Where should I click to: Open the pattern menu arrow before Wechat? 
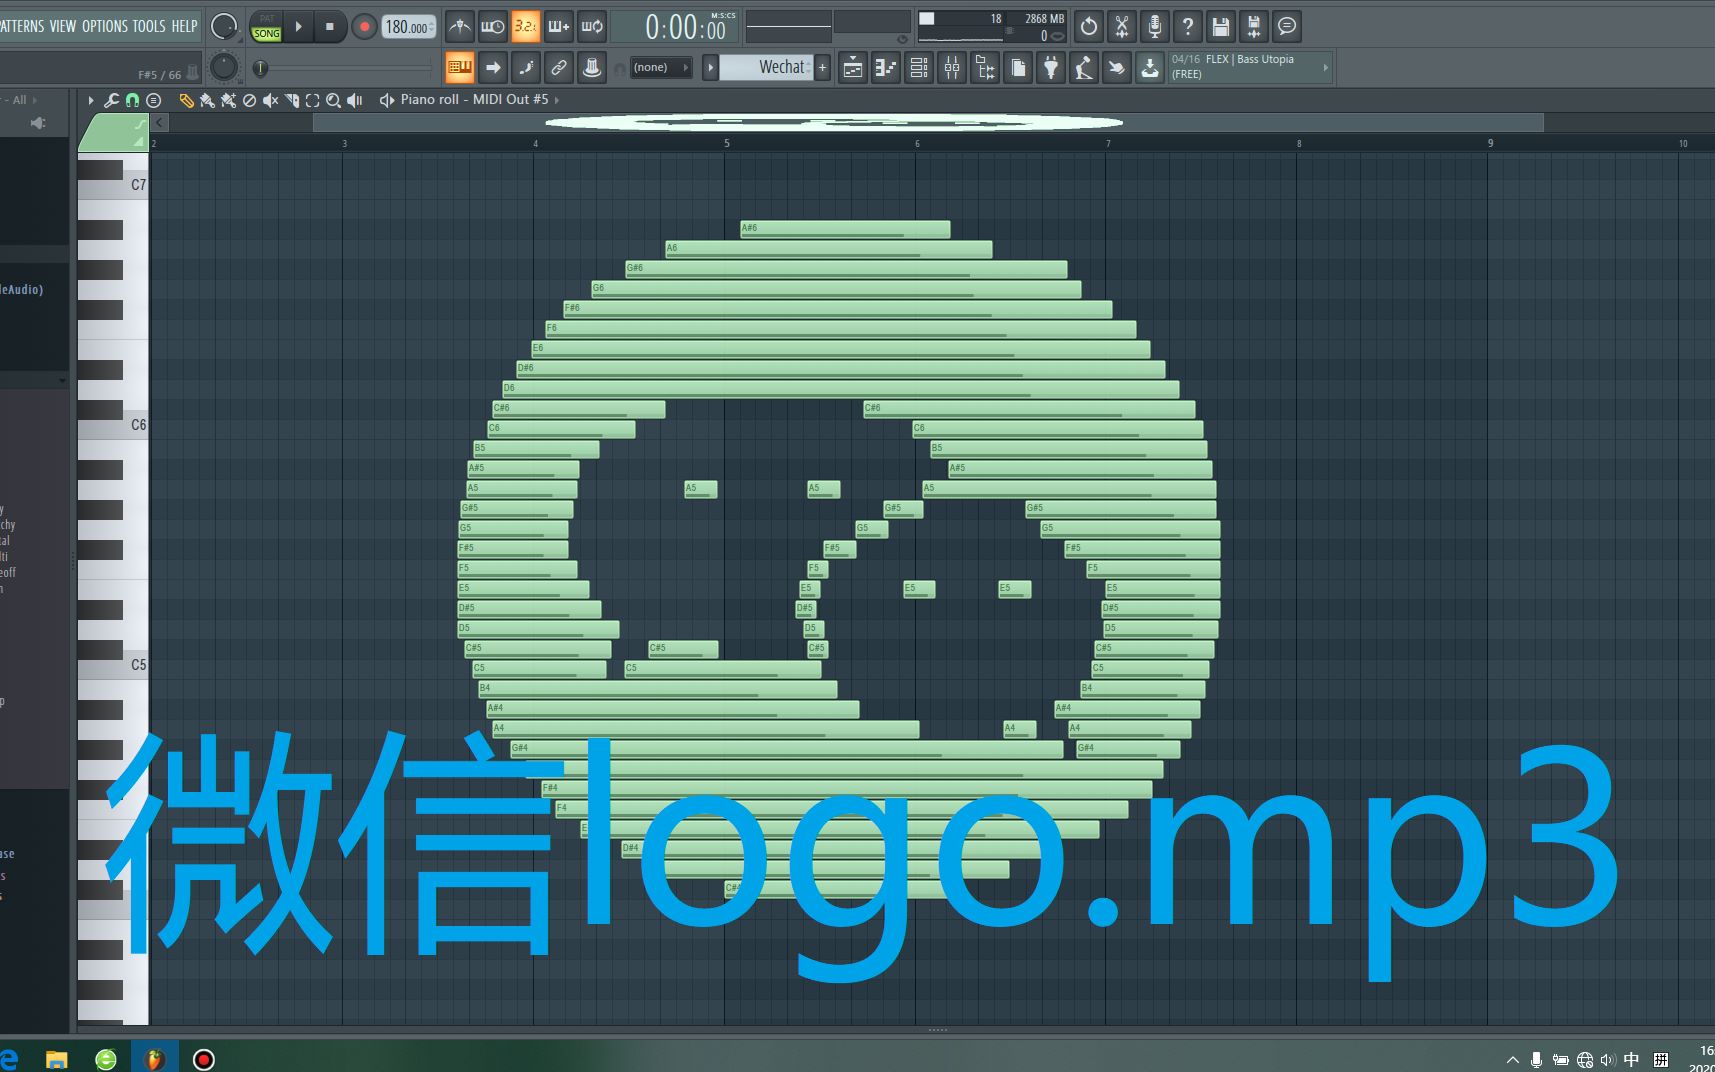710,67
